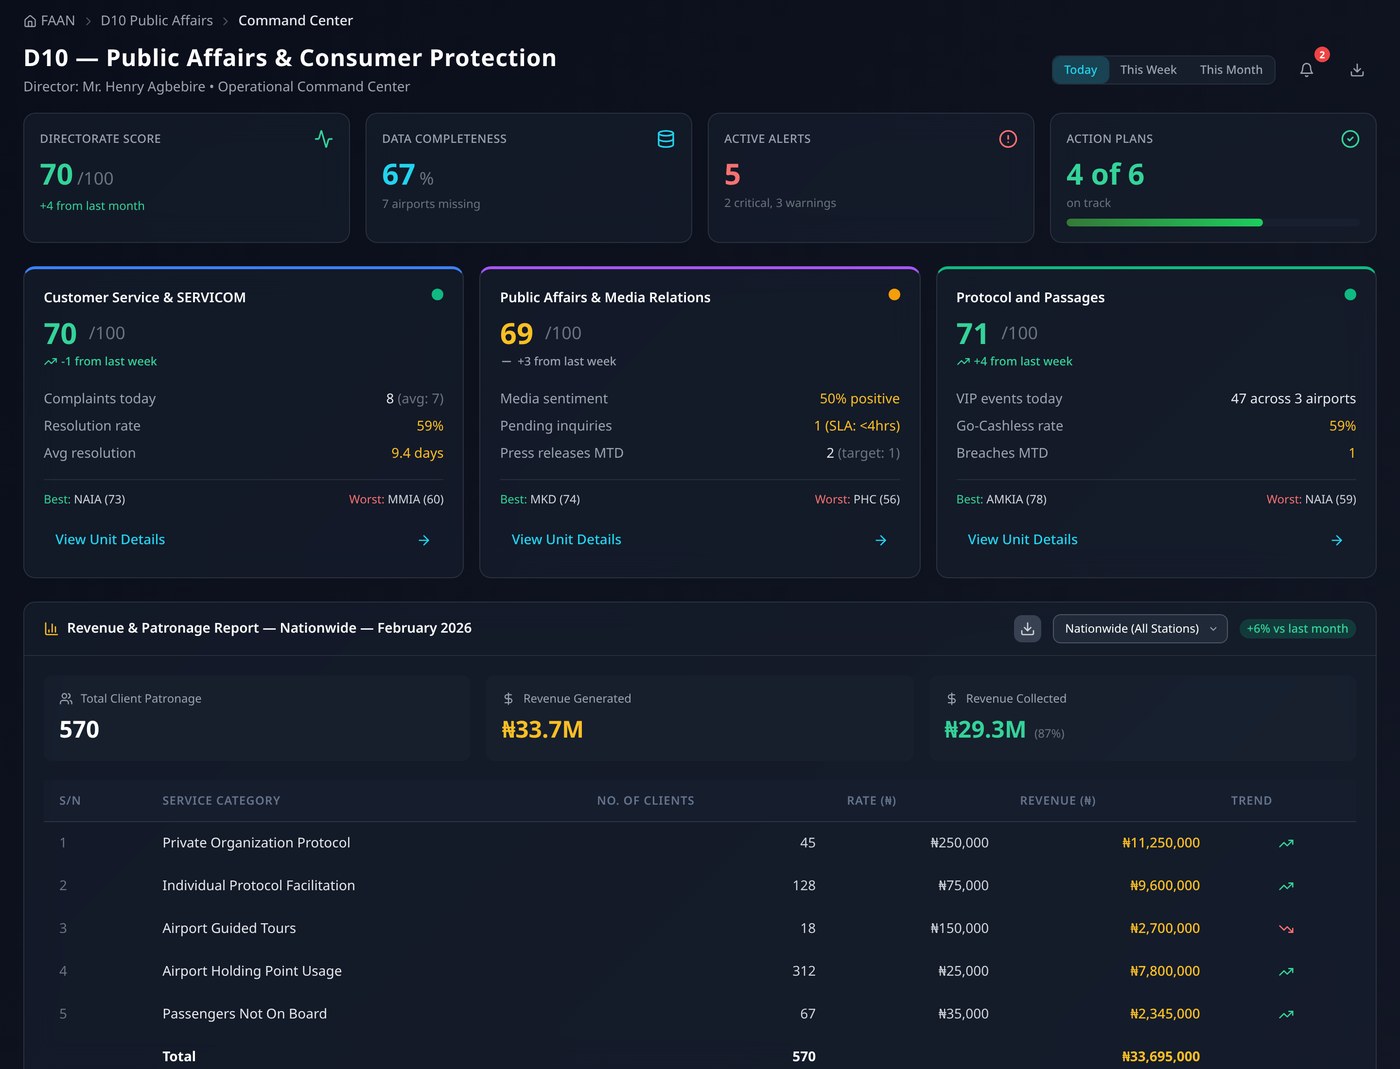Click the FAAN home icon in breadcrumb
The height and width of the screenshot is (1069, 1400).
pyautogui.click(x=30, y=21)
